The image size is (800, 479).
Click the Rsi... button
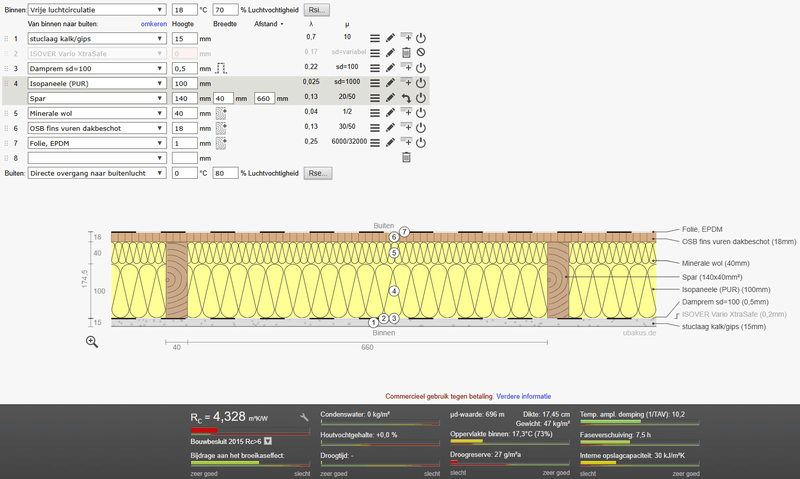[317, 10]
